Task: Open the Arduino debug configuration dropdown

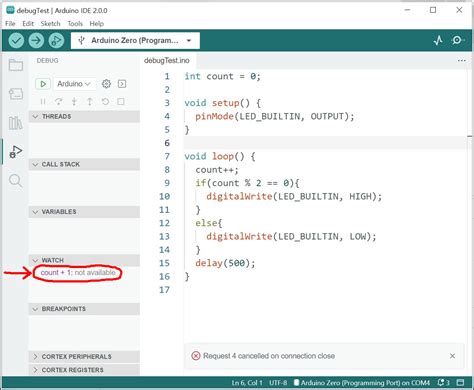Action: coord(74,84)
